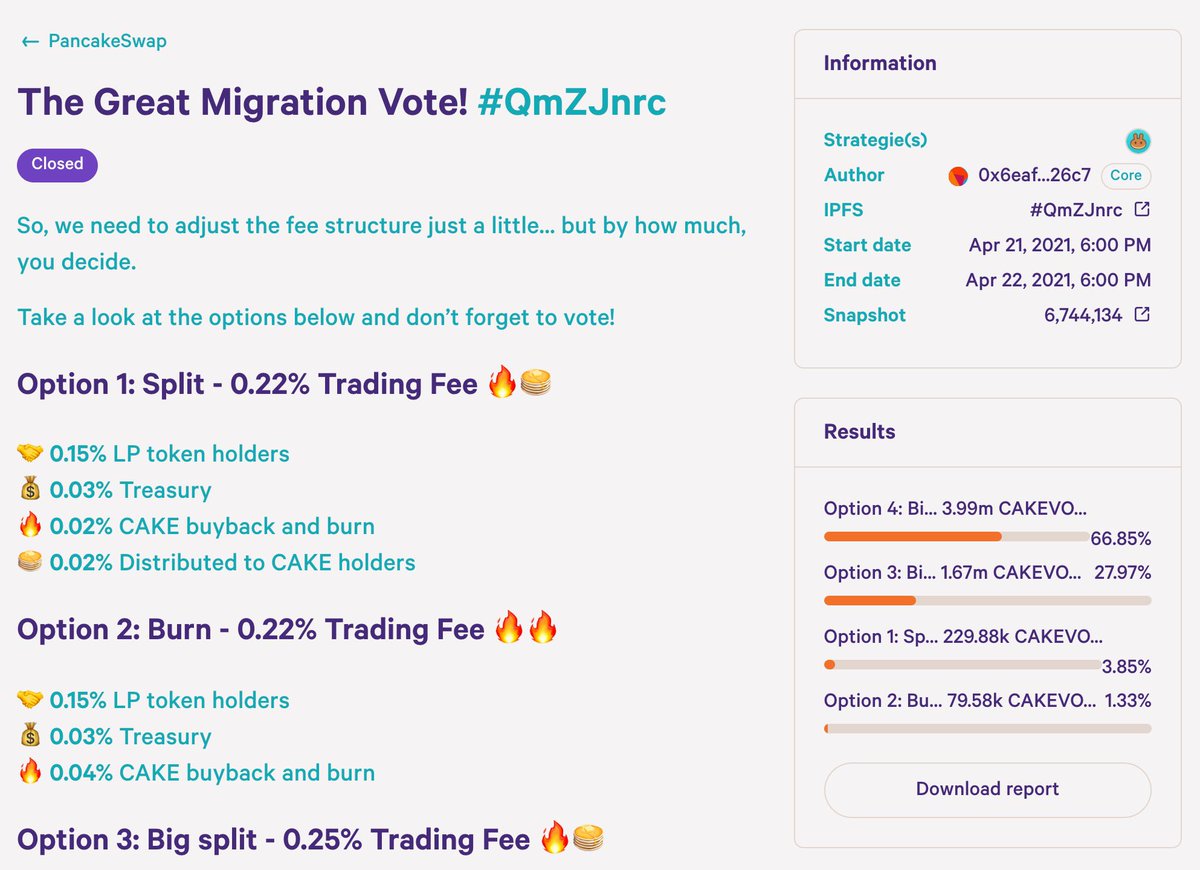The image size is (1200, 870).
Task: Open the #QmZJnrc link in title
Action: click(572, 102)
